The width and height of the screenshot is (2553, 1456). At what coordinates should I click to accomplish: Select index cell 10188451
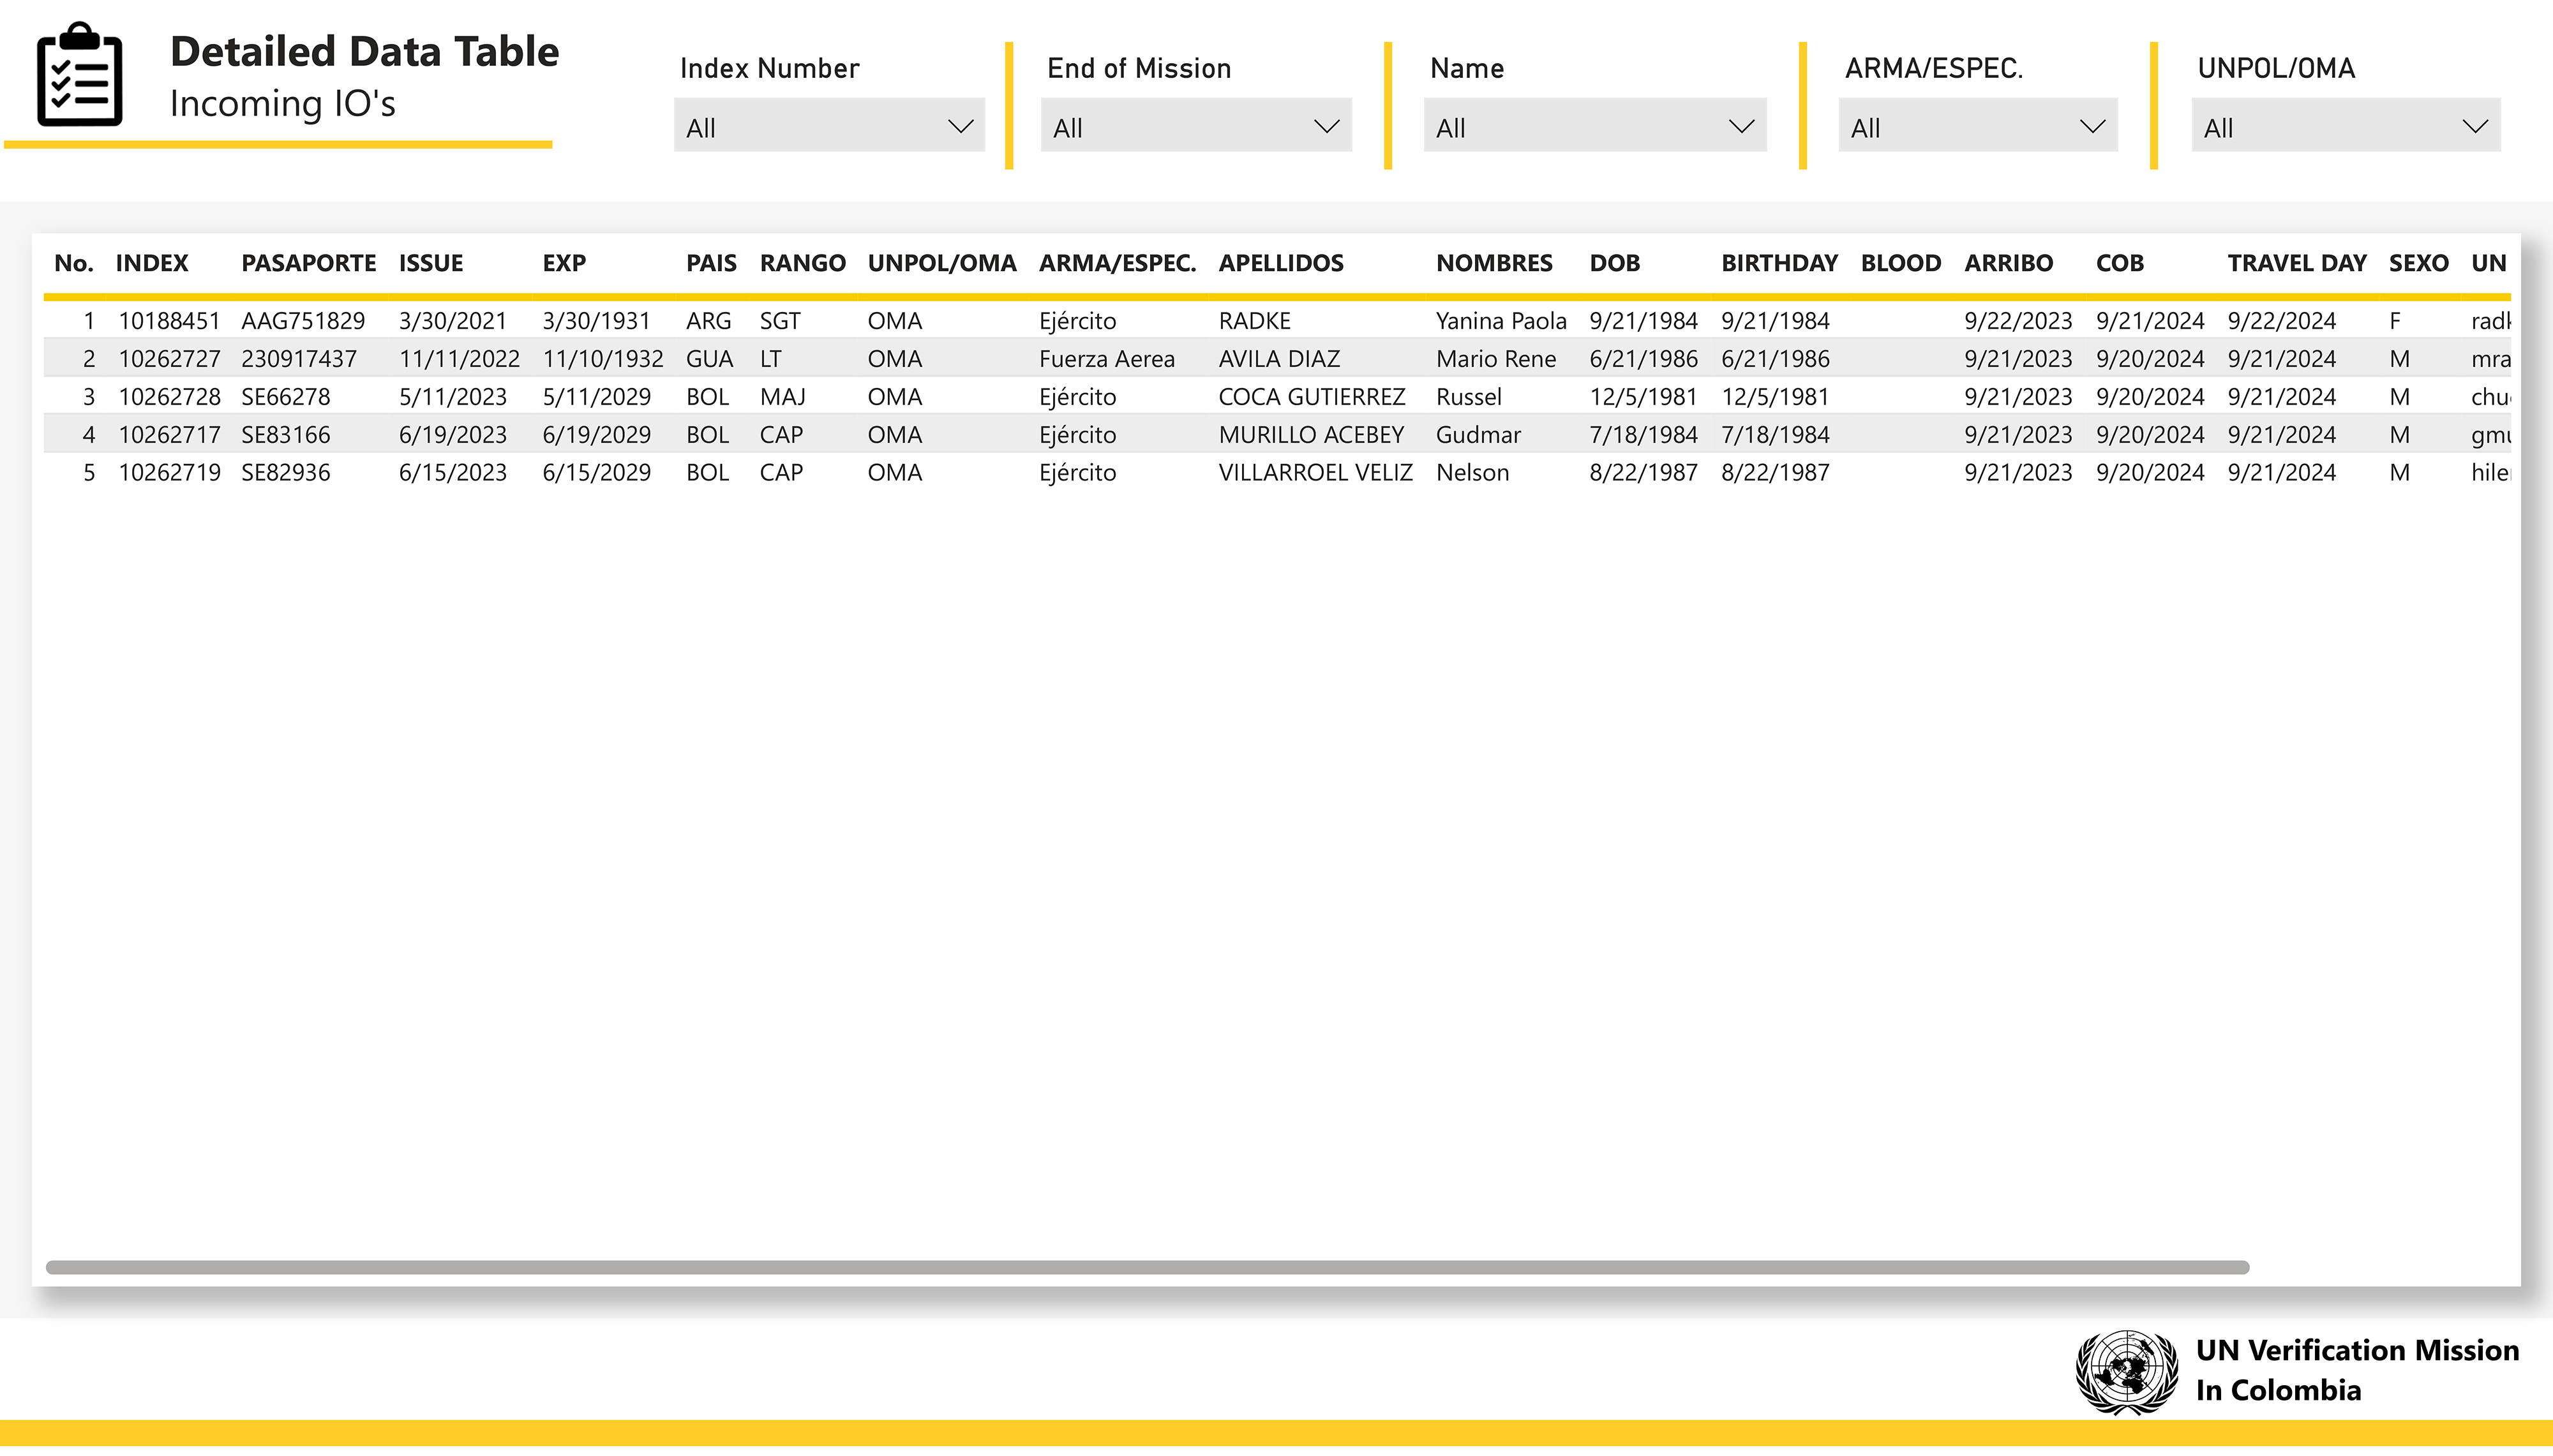[169, 321]
